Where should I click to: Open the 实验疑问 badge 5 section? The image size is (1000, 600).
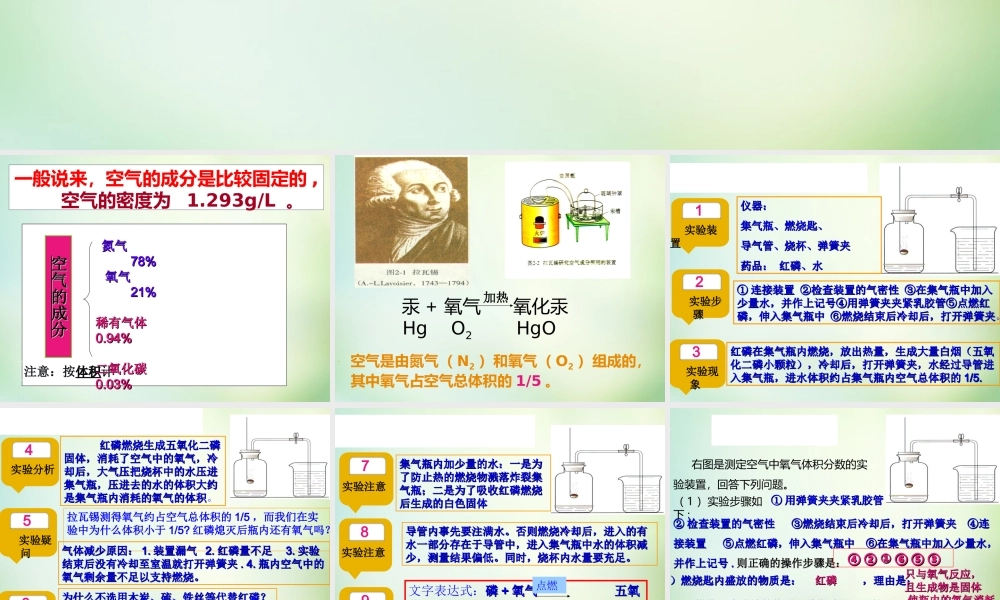[x=27, y=530]
